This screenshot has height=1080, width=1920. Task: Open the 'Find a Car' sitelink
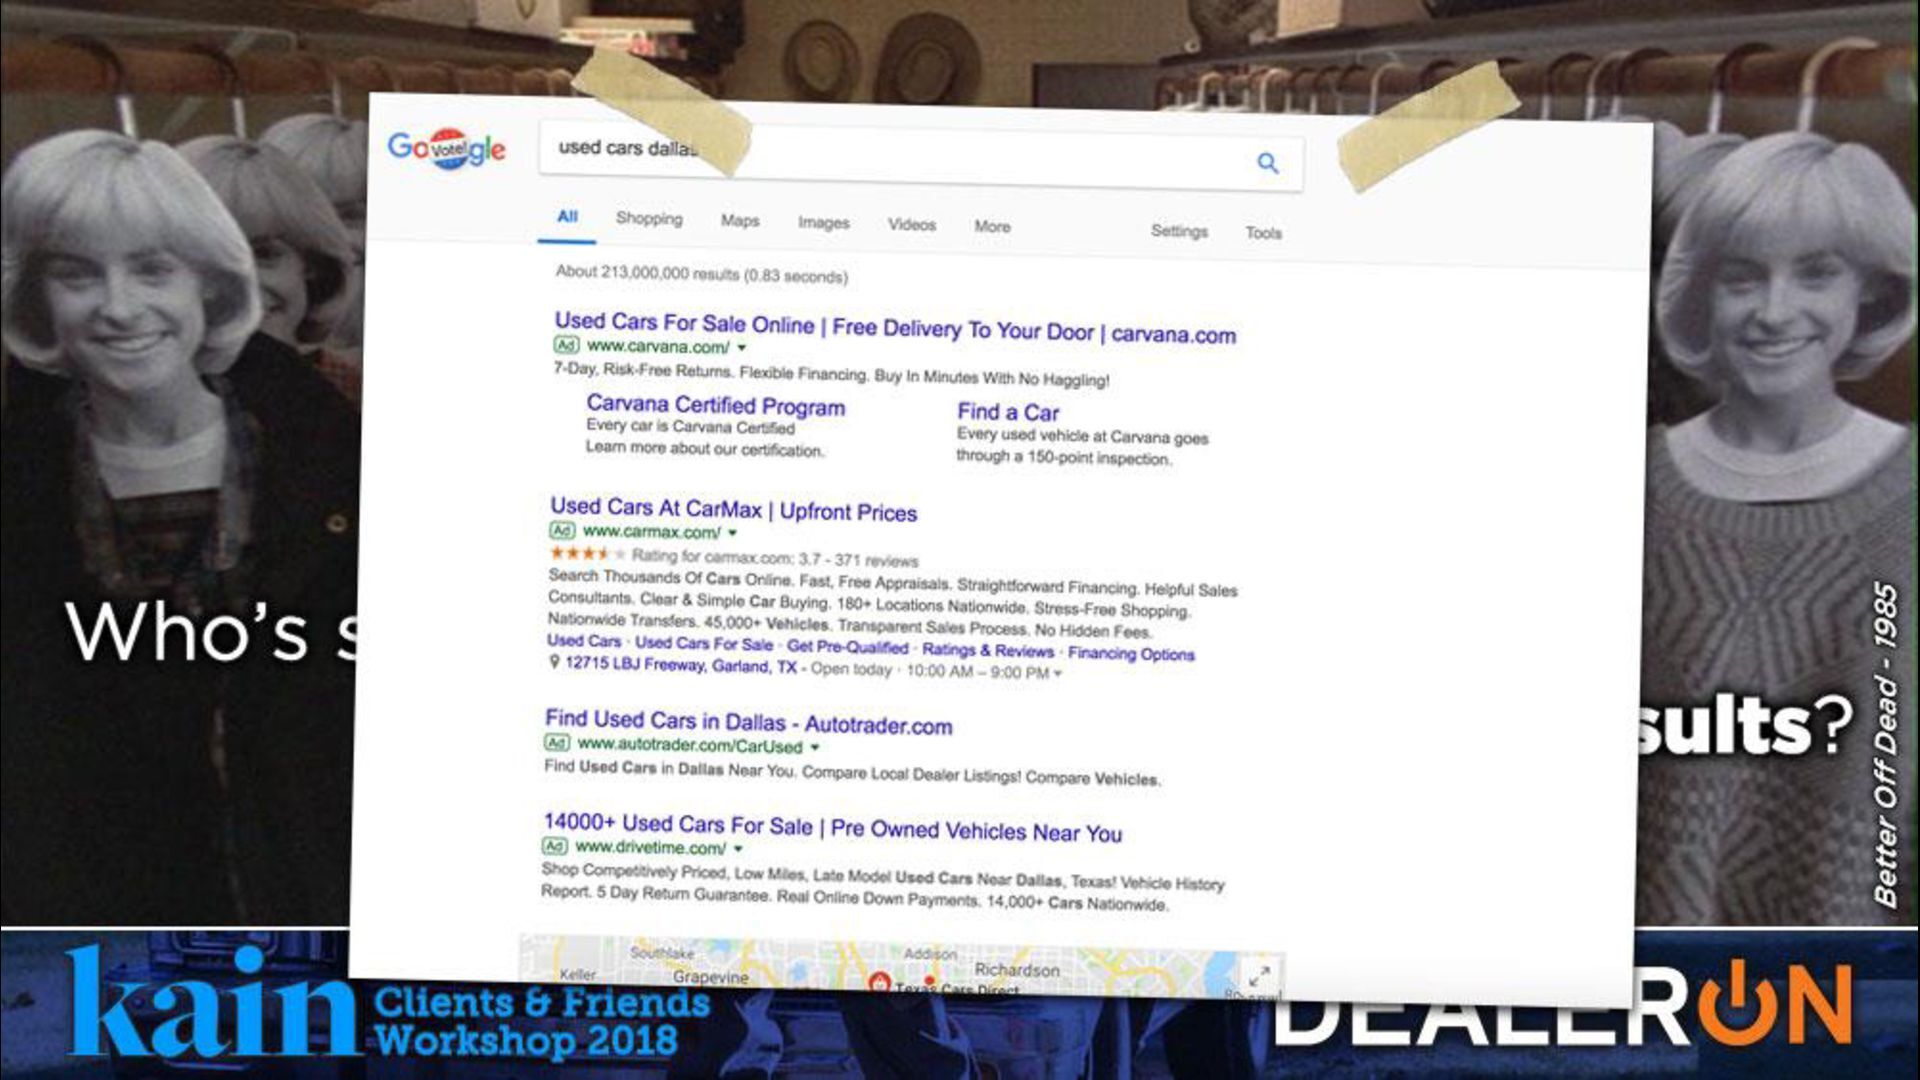click(x=1008, y=412)
